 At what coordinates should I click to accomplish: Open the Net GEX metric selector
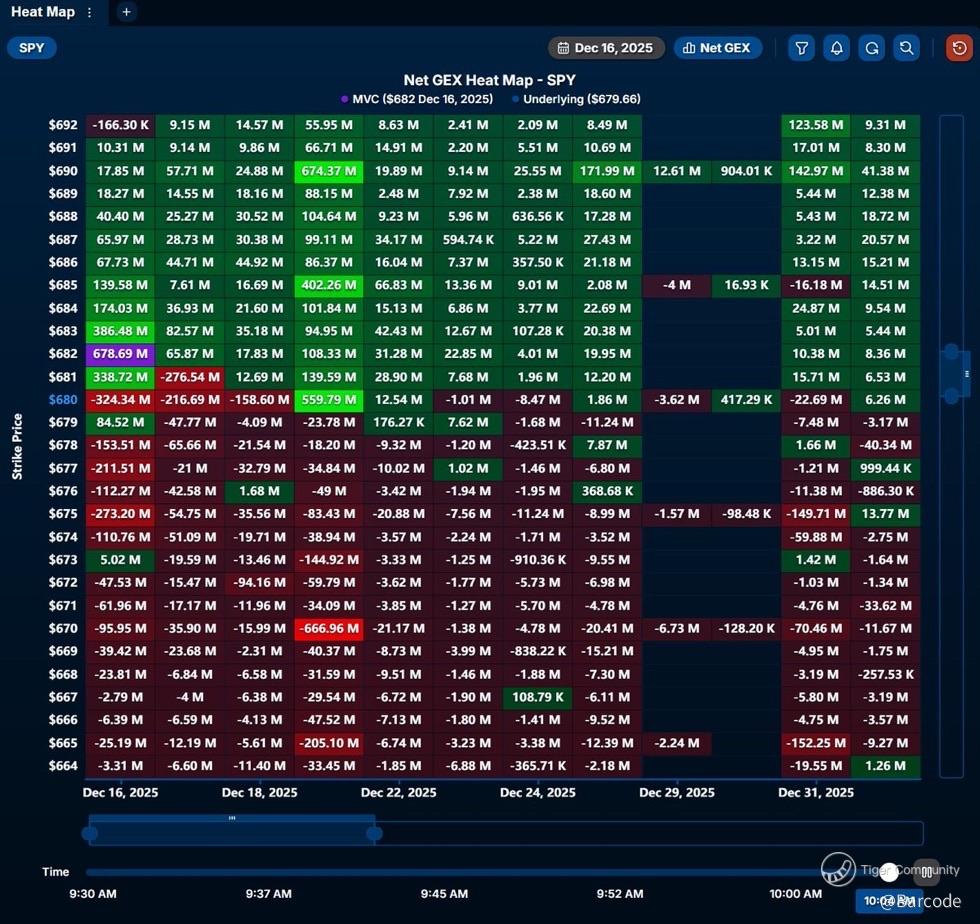pos(718,48)
